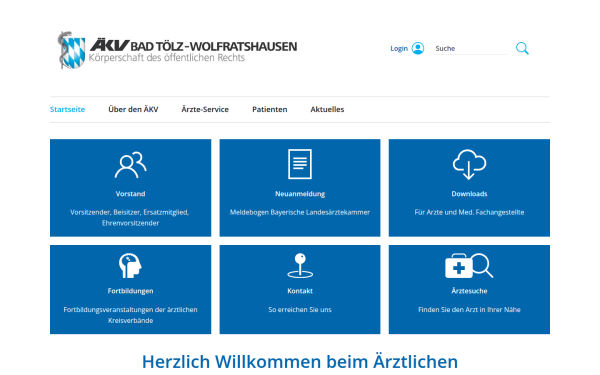Screen dimensions: 600x375
Task: Click the Fortbildungen head icon
Action: pyautogui.click(x=130, y=265)
